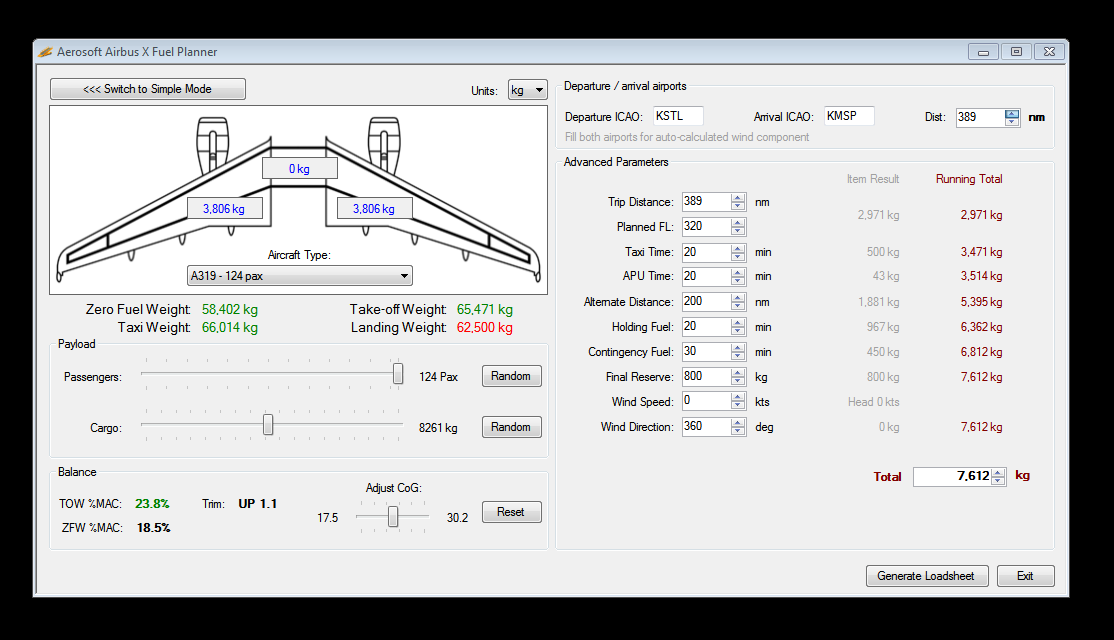Decrease Total fuel using down spinner
Viewport: 1114px width, 640px height.
[997, 482]
